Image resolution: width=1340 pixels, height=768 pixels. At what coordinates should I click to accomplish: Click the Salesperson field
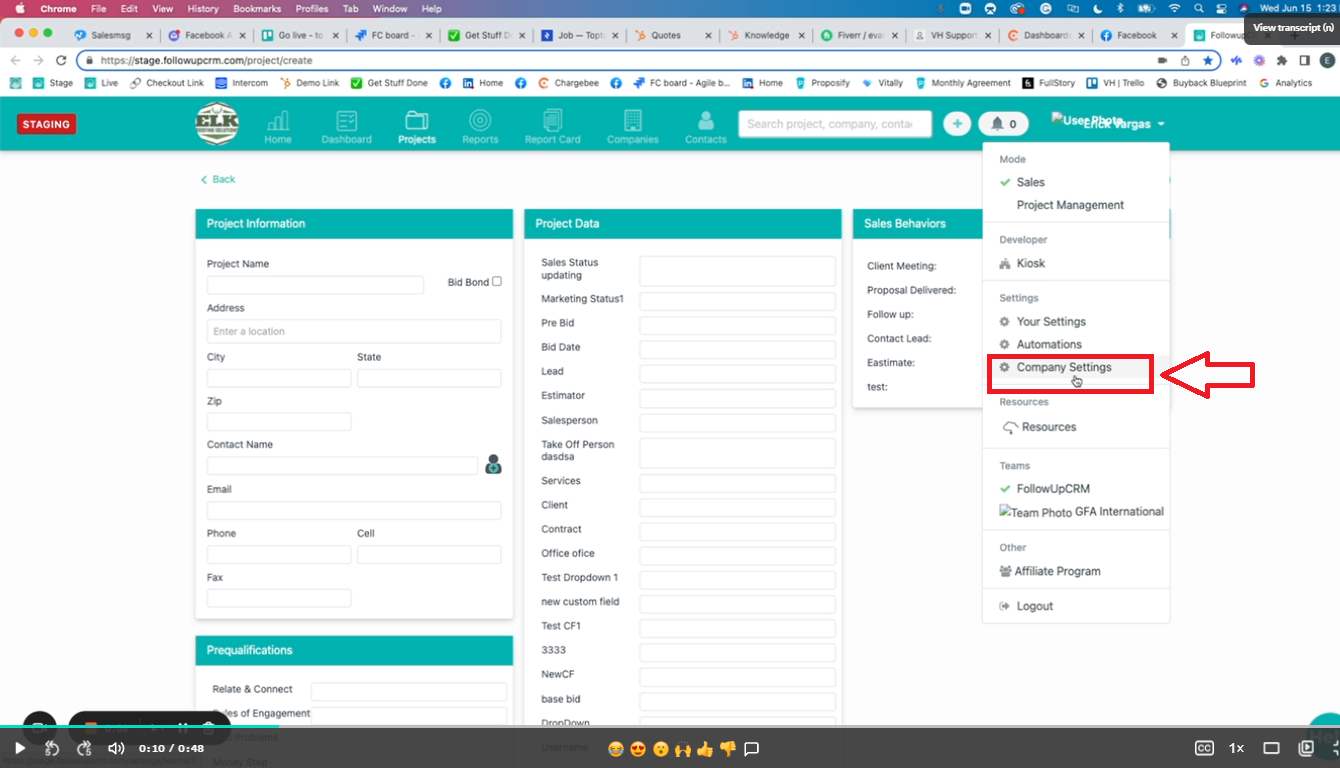738,422
